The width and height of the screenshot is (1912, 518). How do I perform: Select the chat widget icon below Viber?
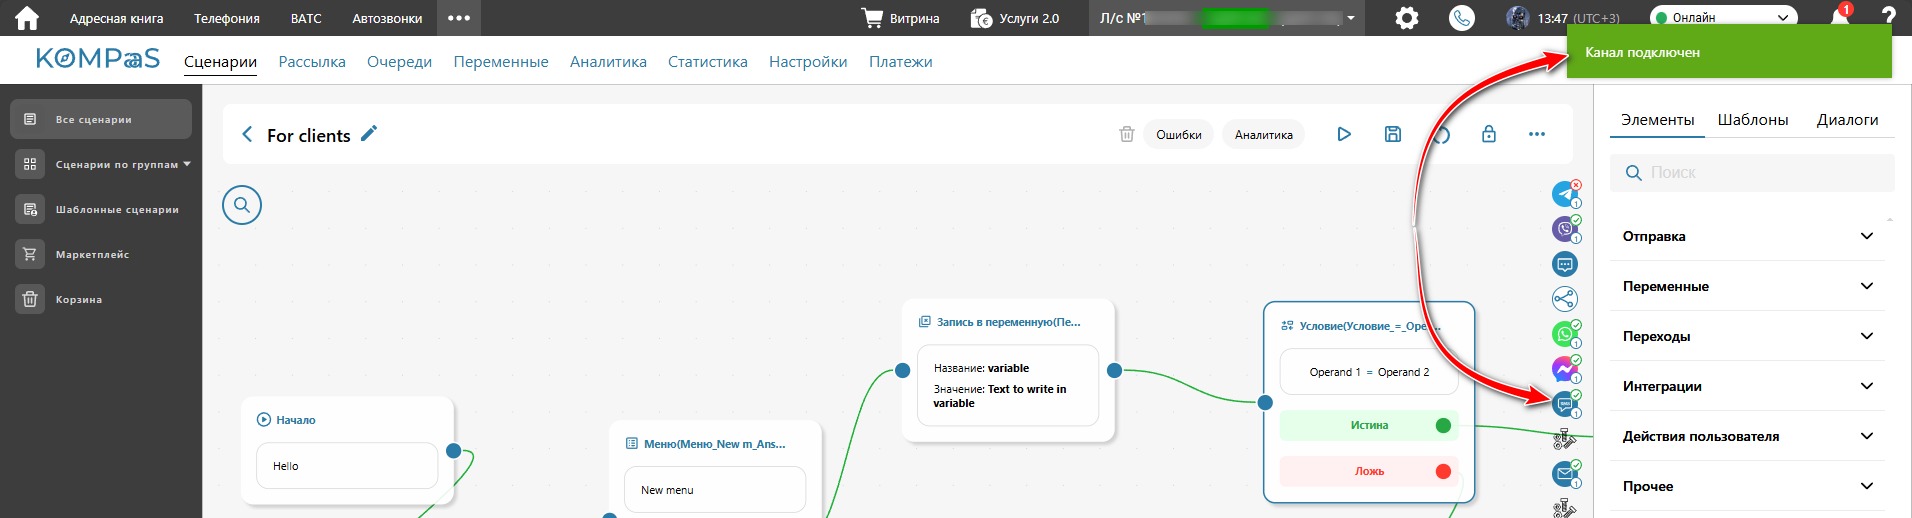coord(1565,264)
